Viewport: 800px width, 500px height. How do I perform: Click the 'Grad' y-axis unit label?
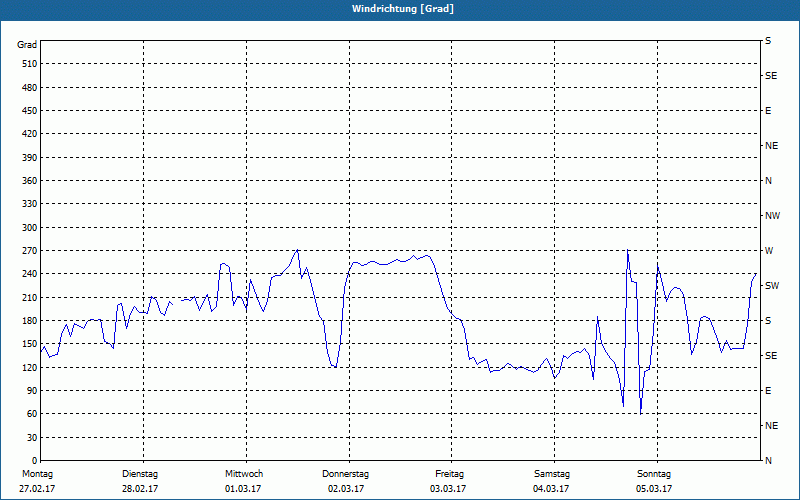27,45
